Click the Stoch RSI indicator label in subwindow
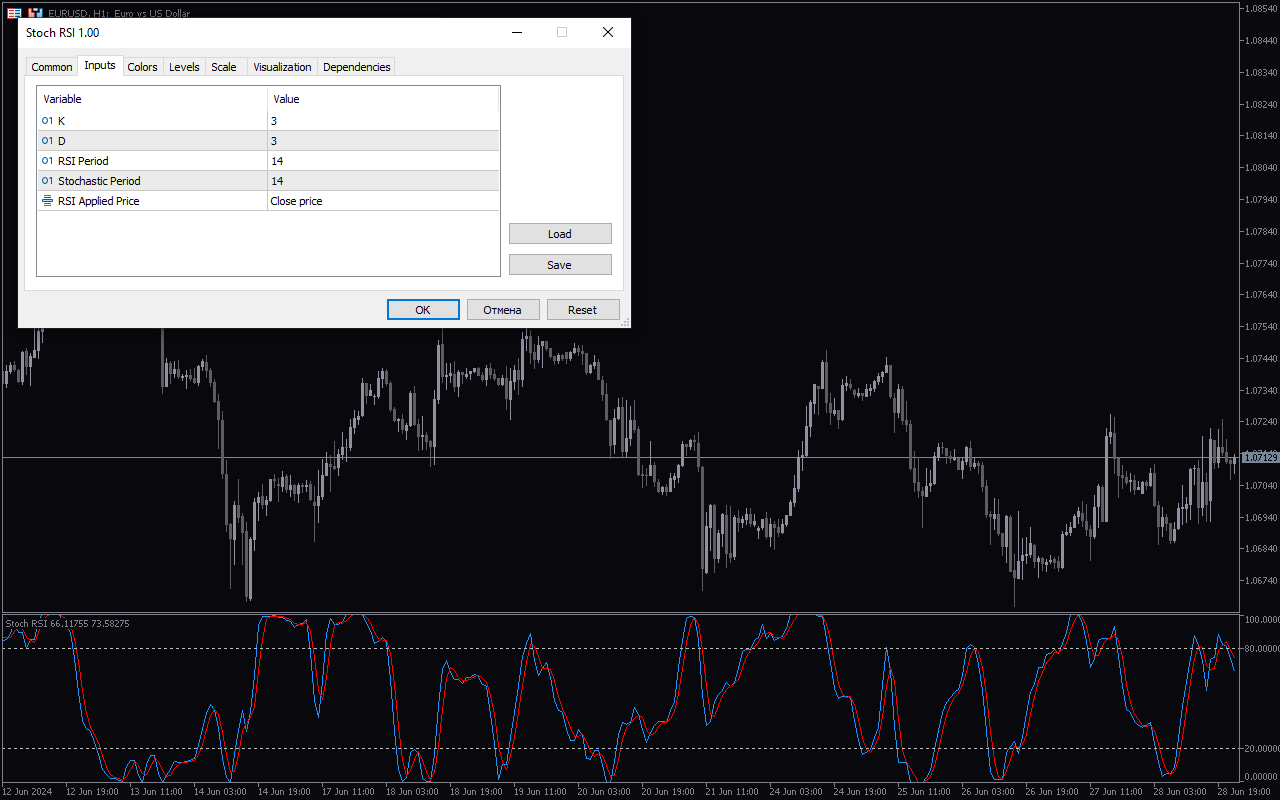 pos(67,624)
